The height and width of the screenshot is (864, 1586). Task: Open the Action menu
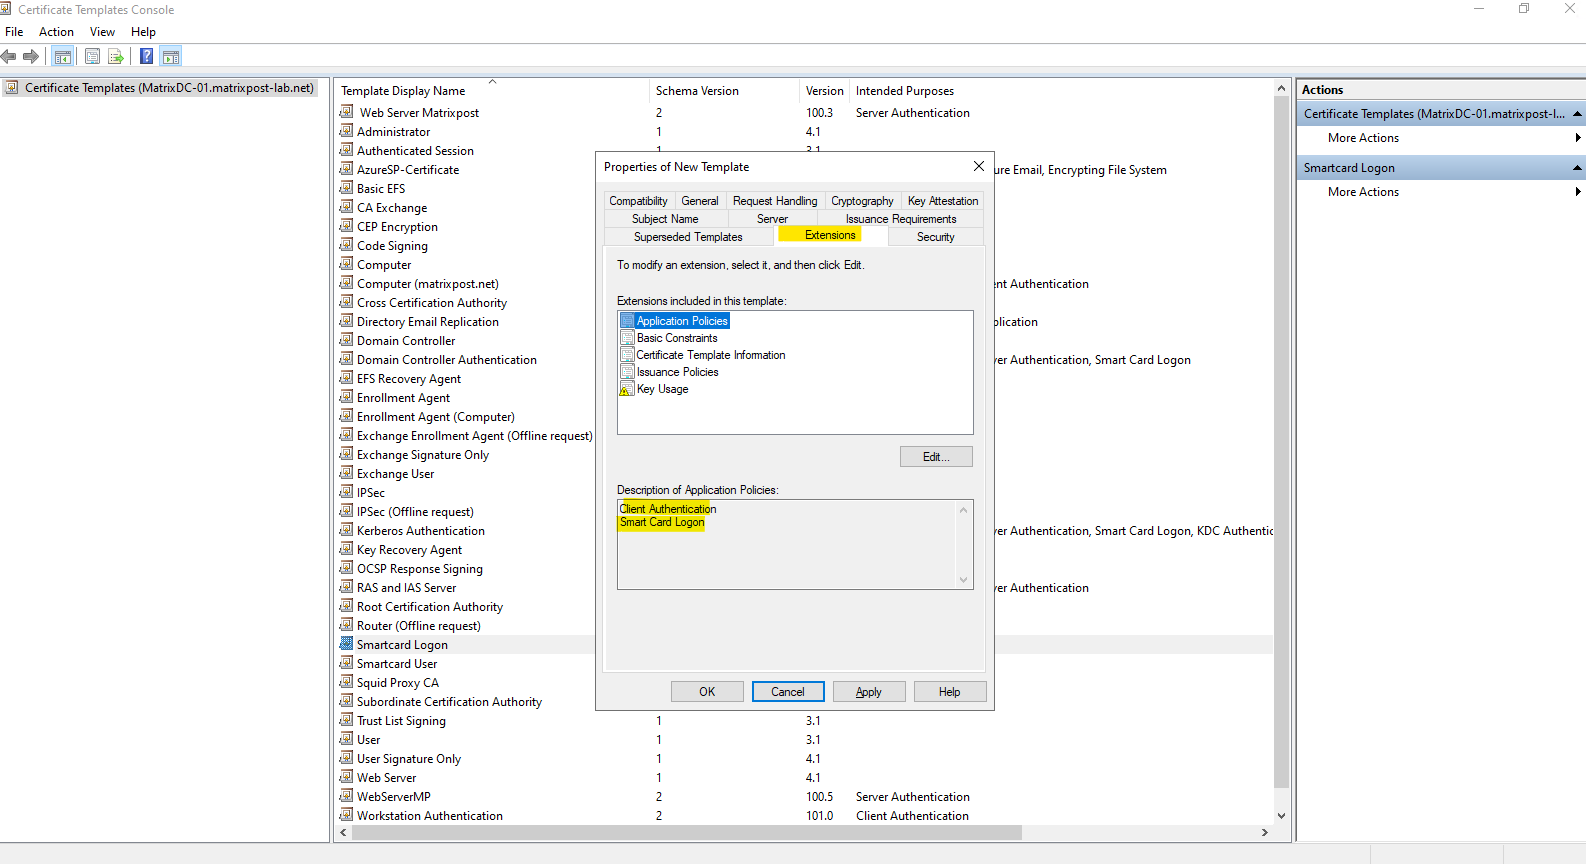(x=56, y=32)
